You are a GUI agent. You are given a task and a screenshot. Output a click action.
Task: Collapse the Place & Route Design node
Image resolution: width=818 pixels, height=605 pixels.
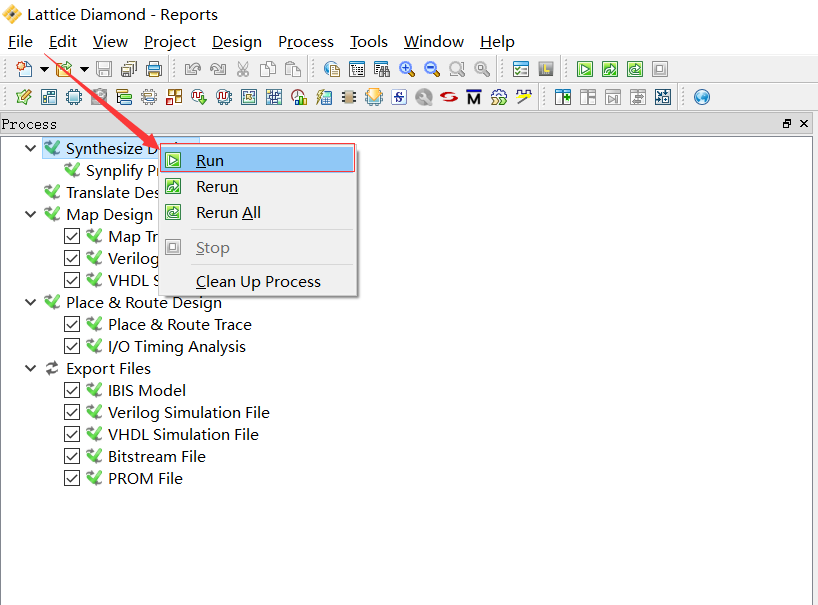pos(31,302)
